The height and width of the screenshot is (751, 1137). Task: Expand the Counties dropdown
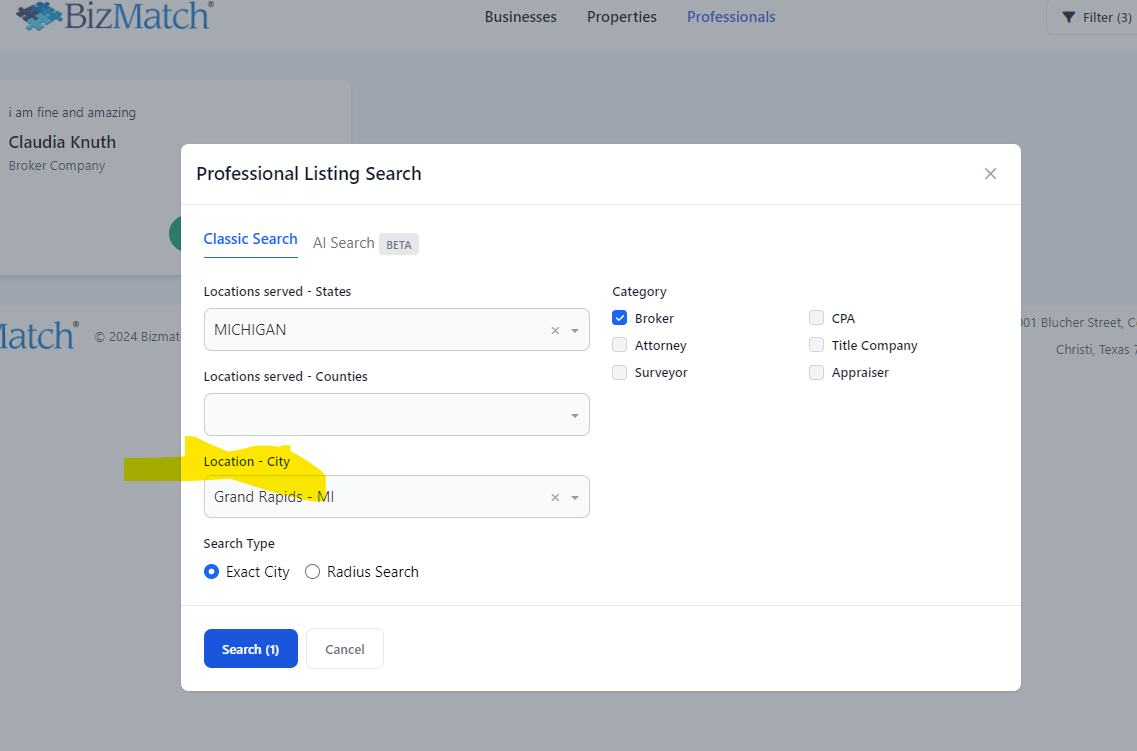tap(575, 415)
